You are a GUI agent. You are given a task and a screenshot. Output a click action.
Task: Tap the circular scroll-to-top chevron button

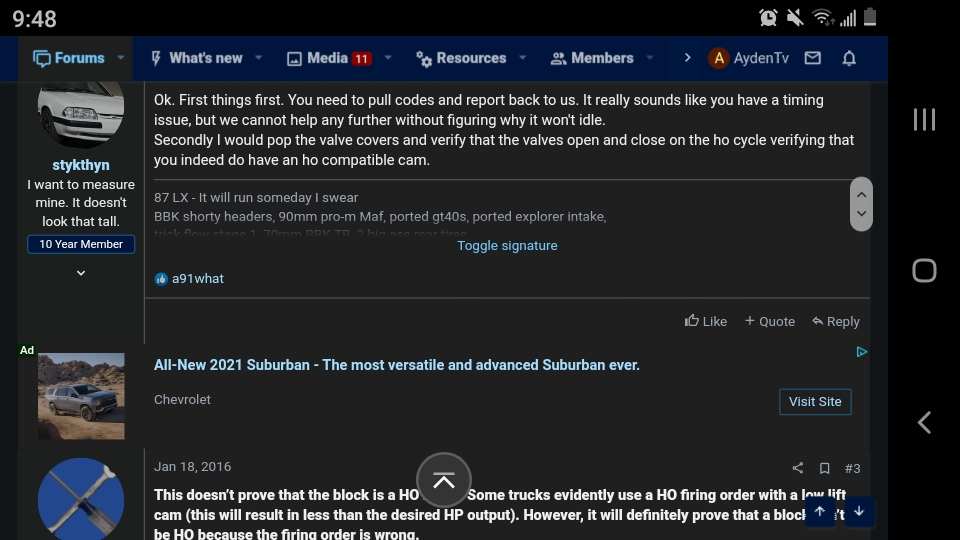coord(444,481)
